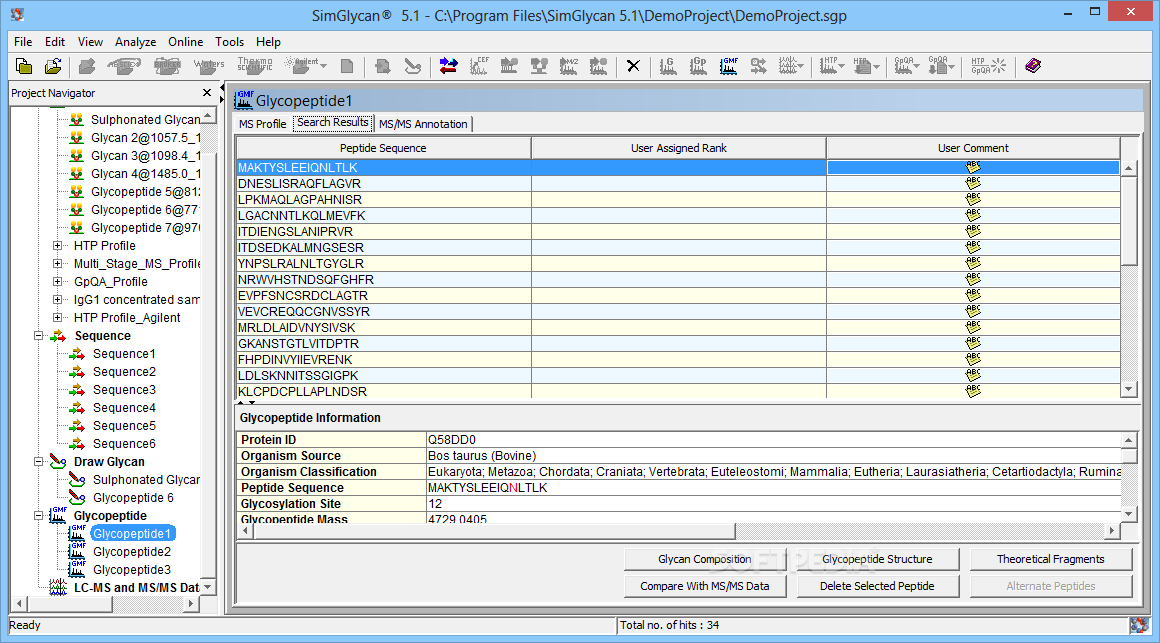Expand the GpQA_Profile tree node
Screen dimensions: 1160x643
[x=58, y=282]
